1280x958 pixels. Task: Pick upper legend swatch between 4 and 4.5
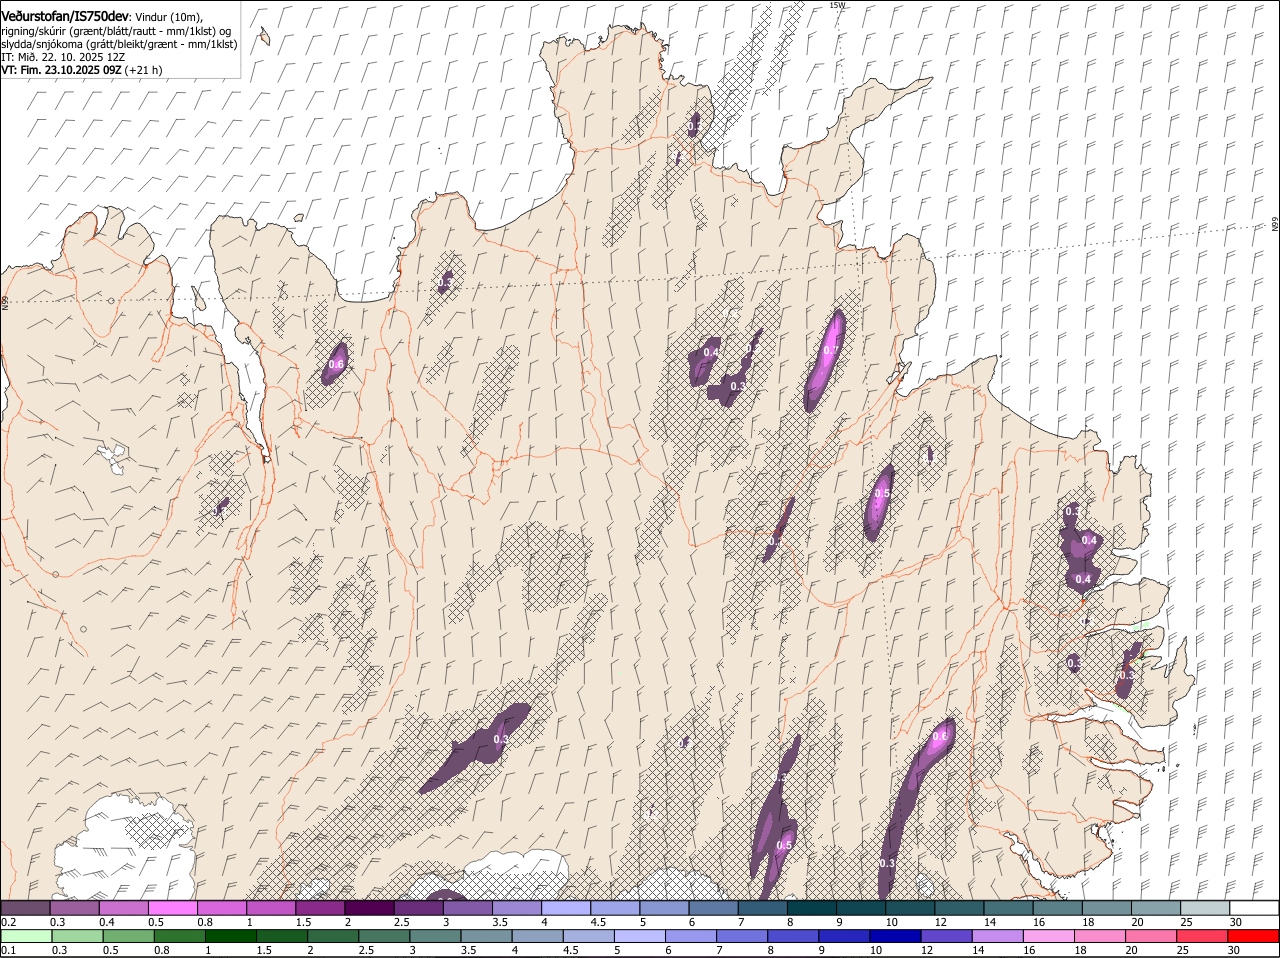[x=565, y=907]
